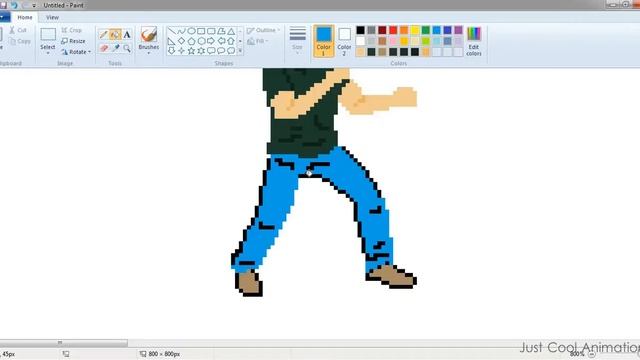Switch to the View tab

coord(52,18)
